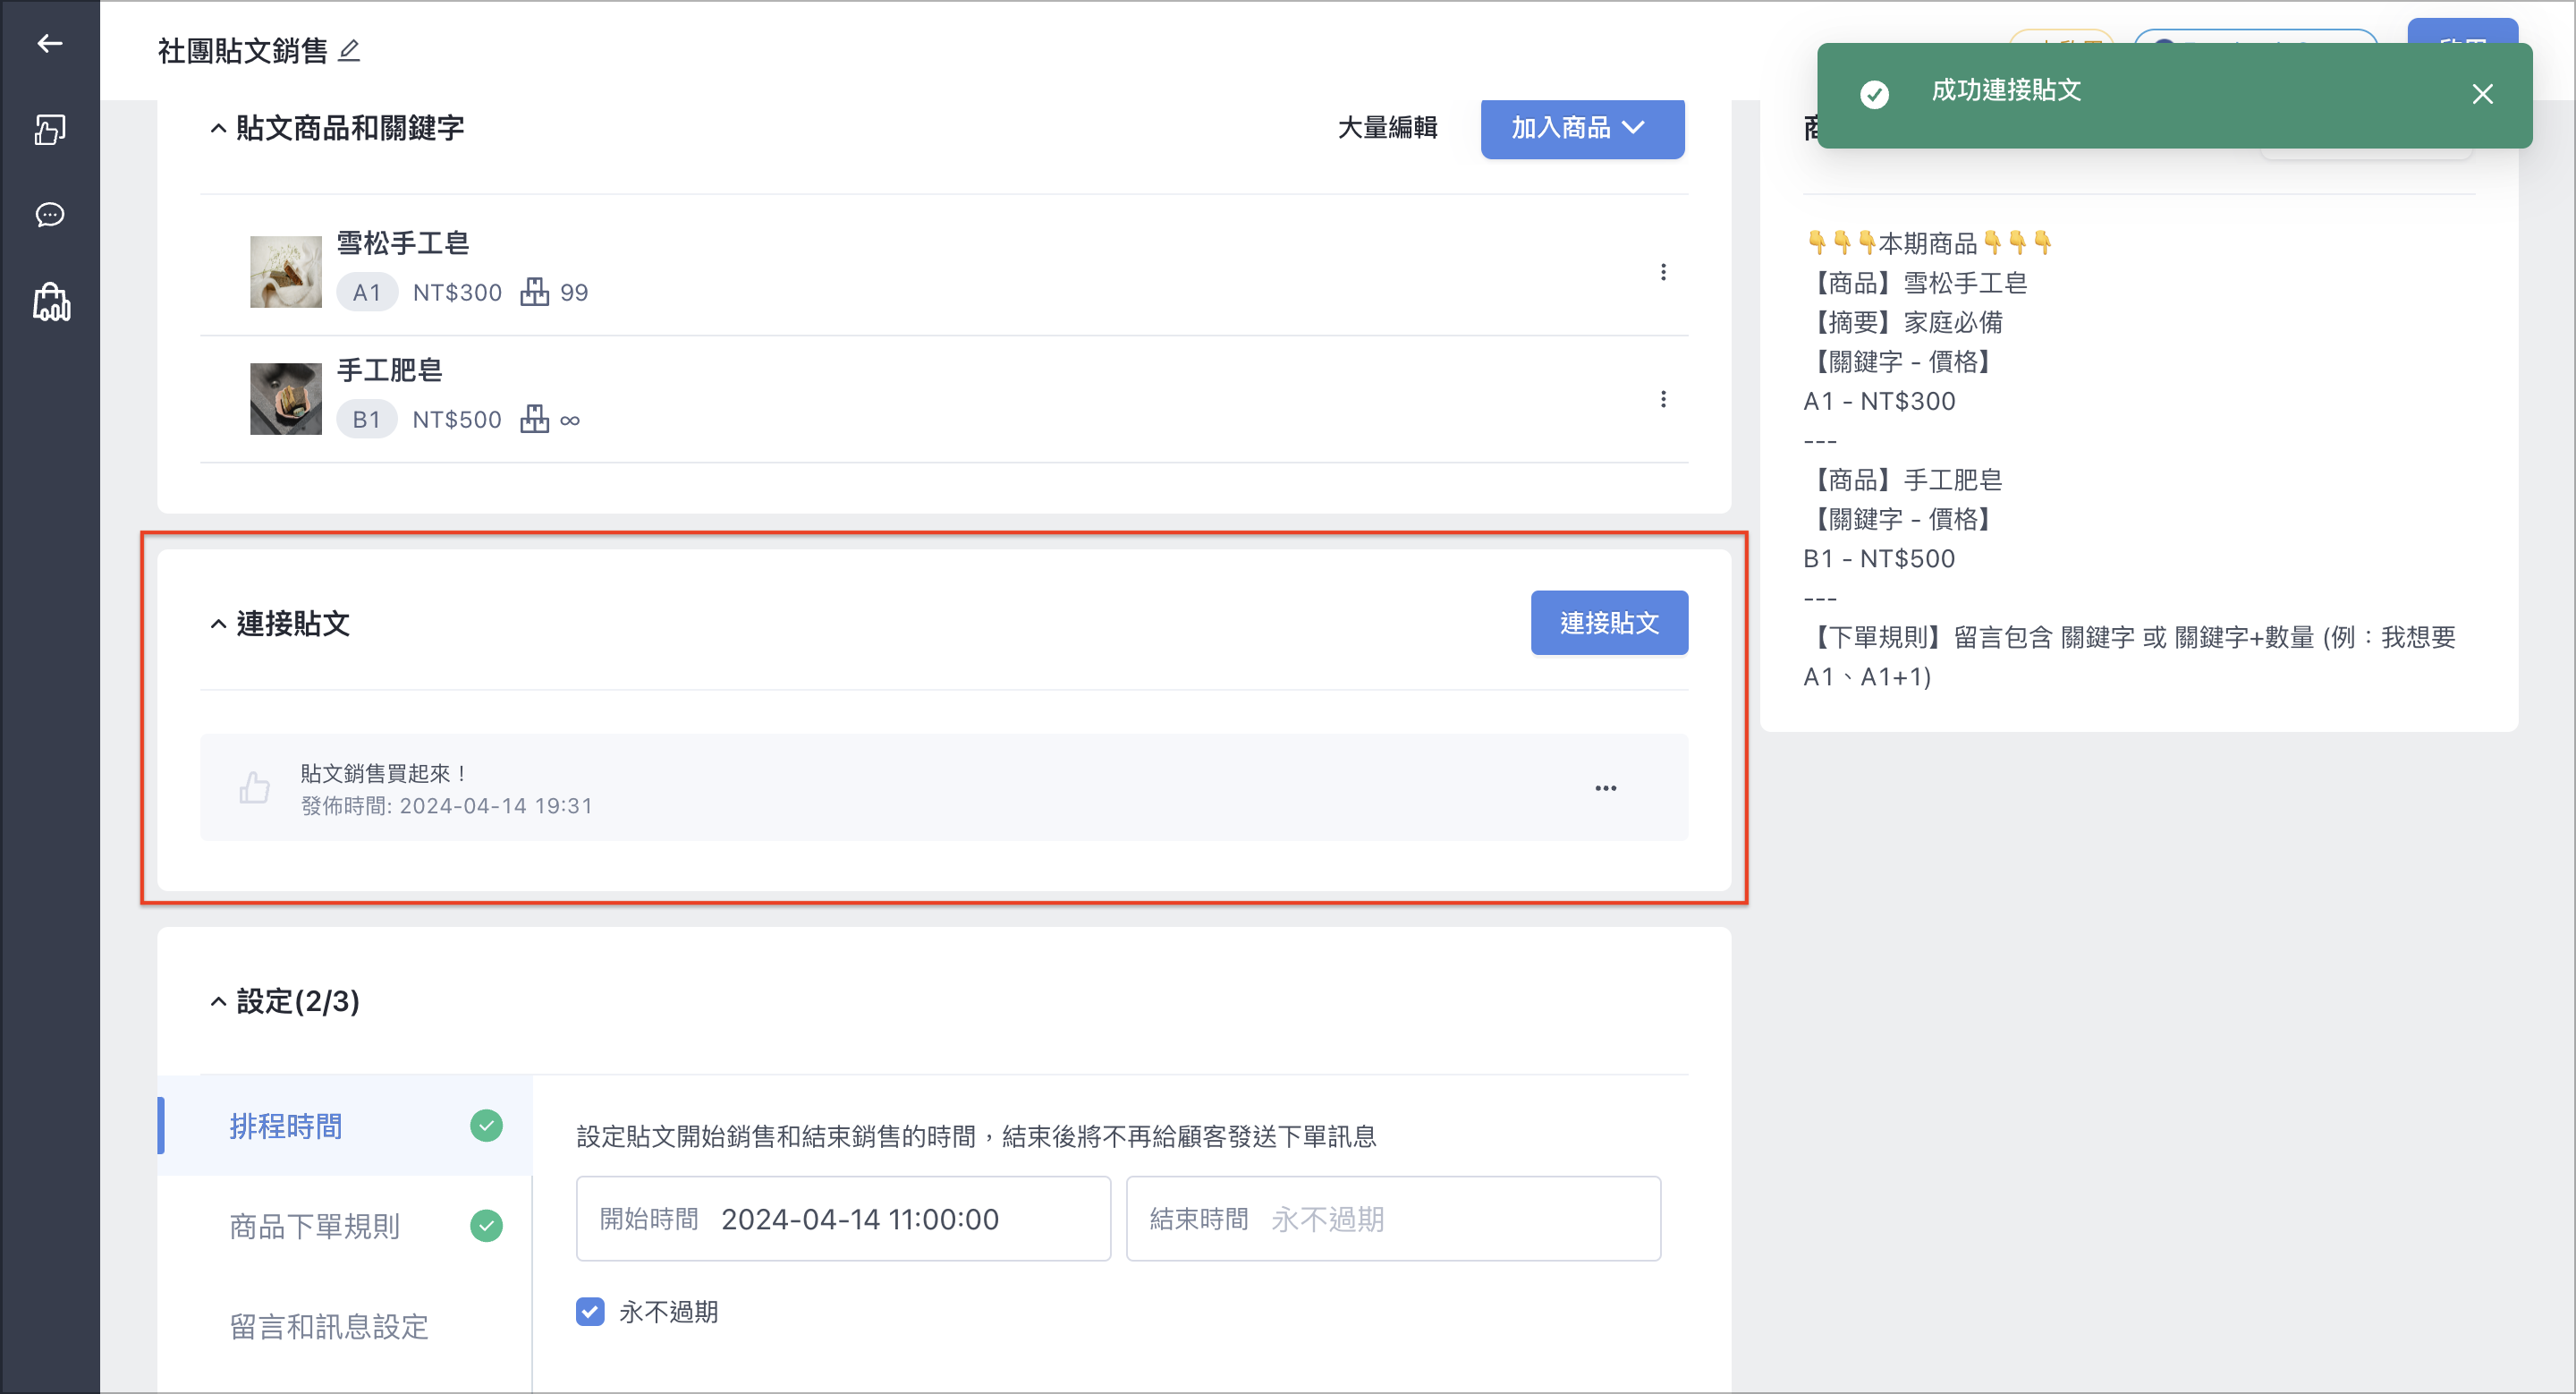The image size is (2576, 1394).
Task: Click the 雪松手工皂 product thumbnail
Action: [285, 271]
